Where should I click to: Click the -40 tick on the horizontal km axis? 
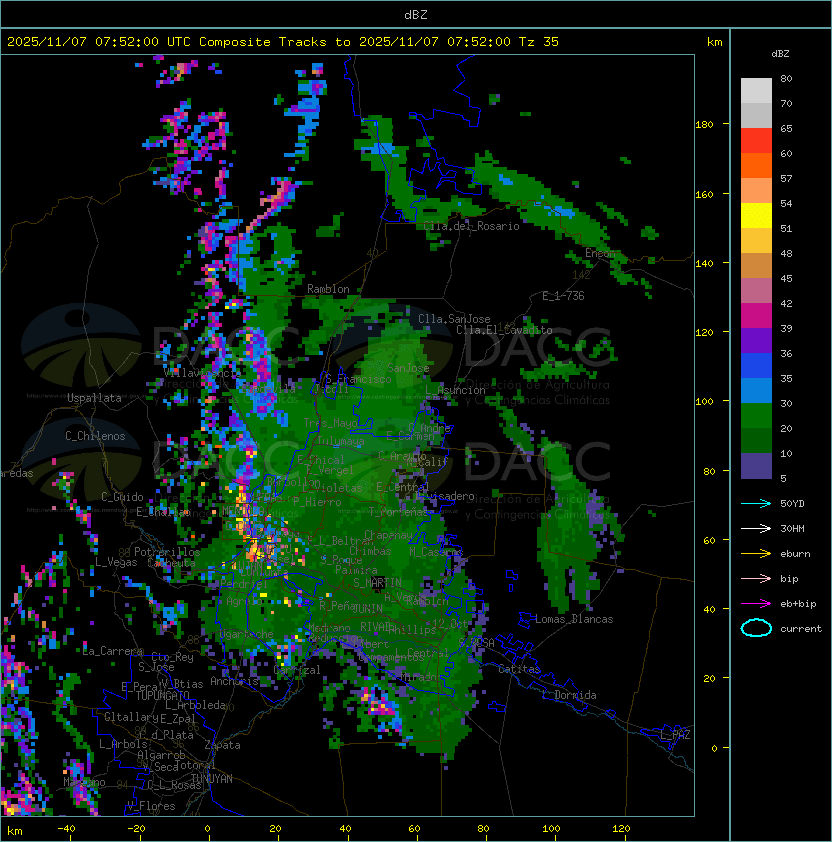[66, 829]
